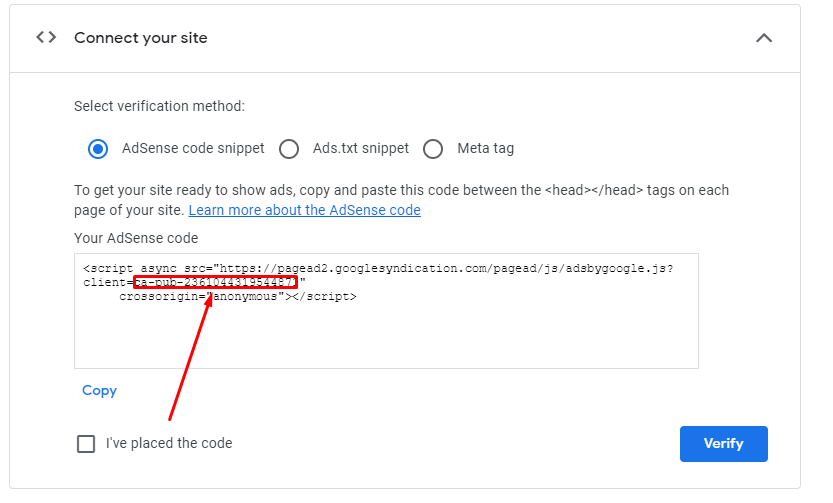Click inside the AdSense code text box
Screen dimensions: 833x503
[x=386, y=311]
